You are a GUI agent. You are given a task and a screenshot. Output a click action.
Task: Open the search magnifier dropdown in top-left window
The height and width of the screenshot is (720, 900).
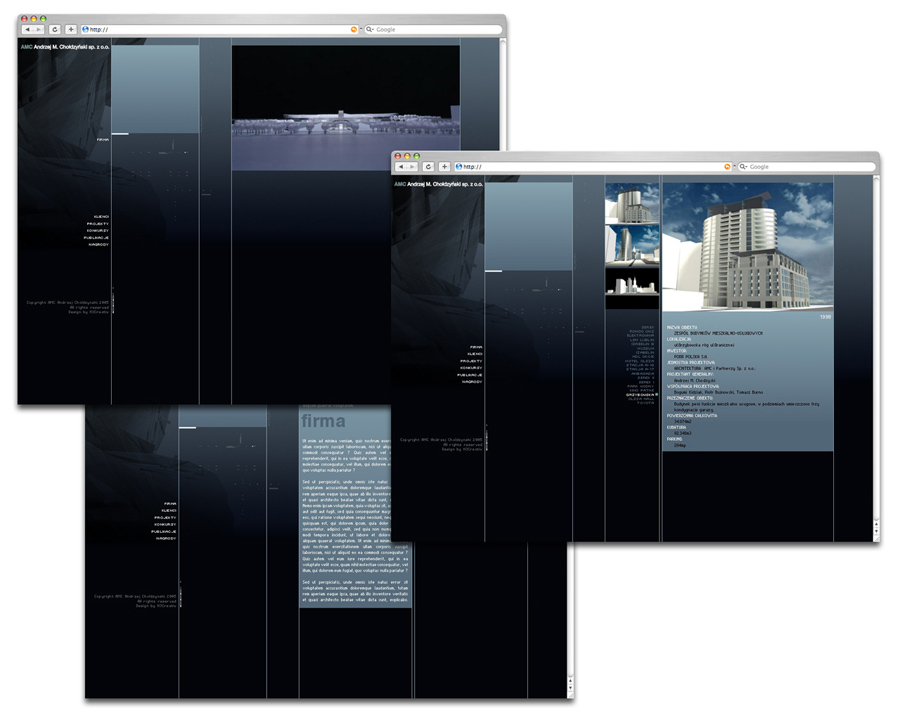[370, 29]
